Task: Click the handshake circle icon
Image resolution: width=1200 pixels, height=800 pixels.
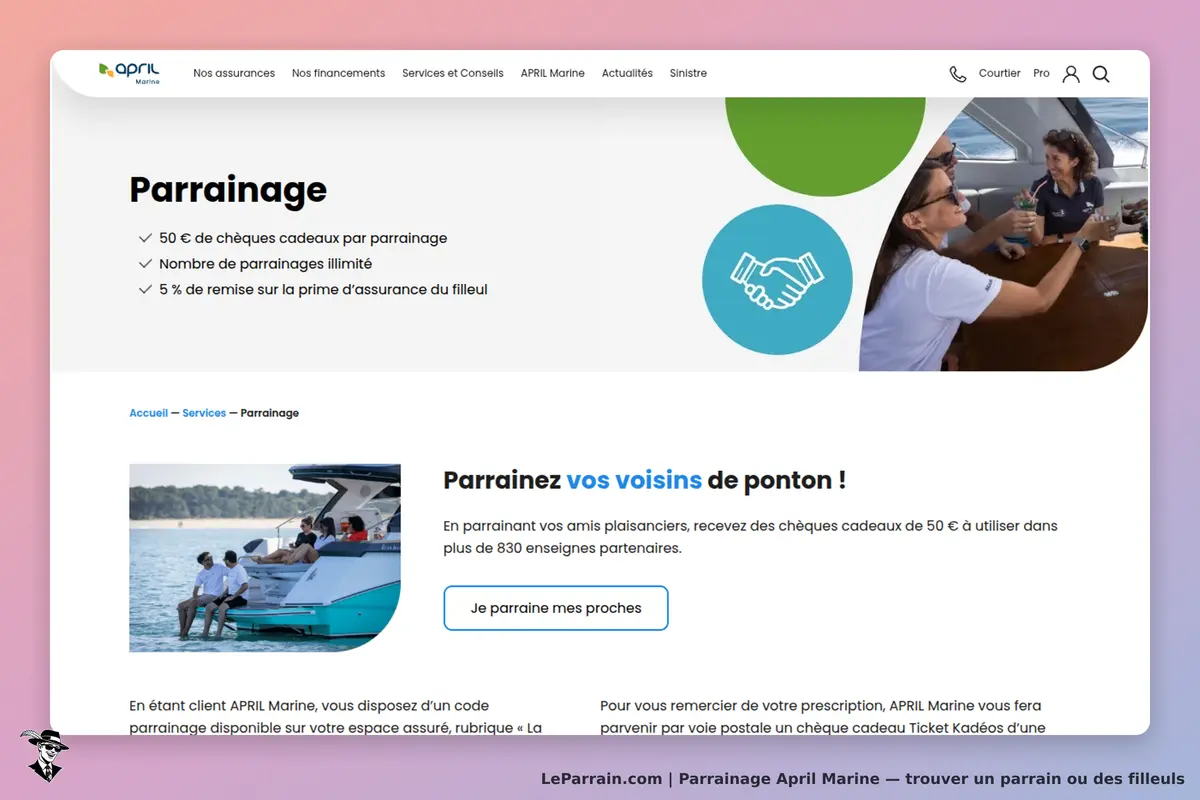Action: (x=777, y=280)
